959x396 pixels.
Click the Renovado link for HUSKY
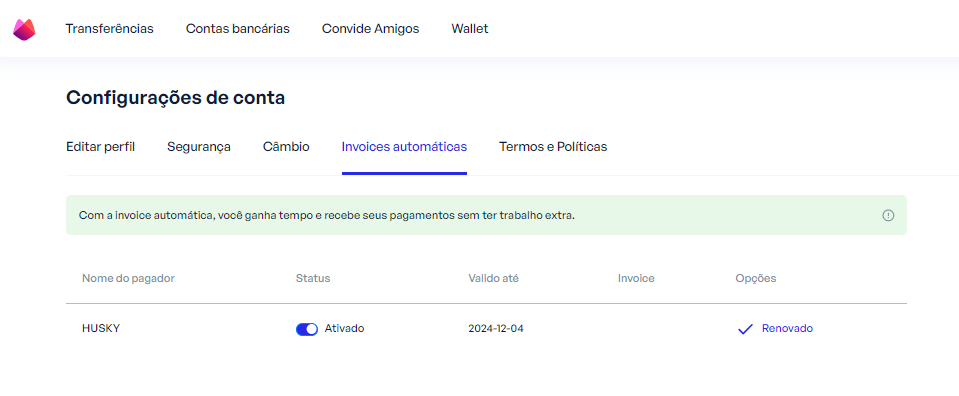click(787, 329)
